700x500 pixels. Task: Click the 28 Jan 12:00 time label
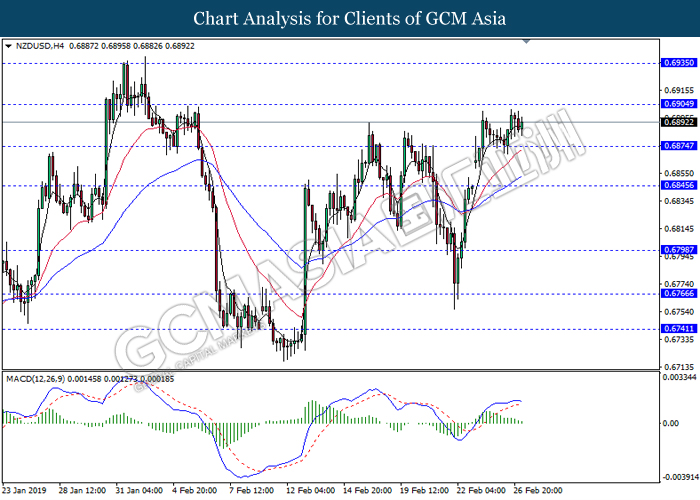[82, 490]
